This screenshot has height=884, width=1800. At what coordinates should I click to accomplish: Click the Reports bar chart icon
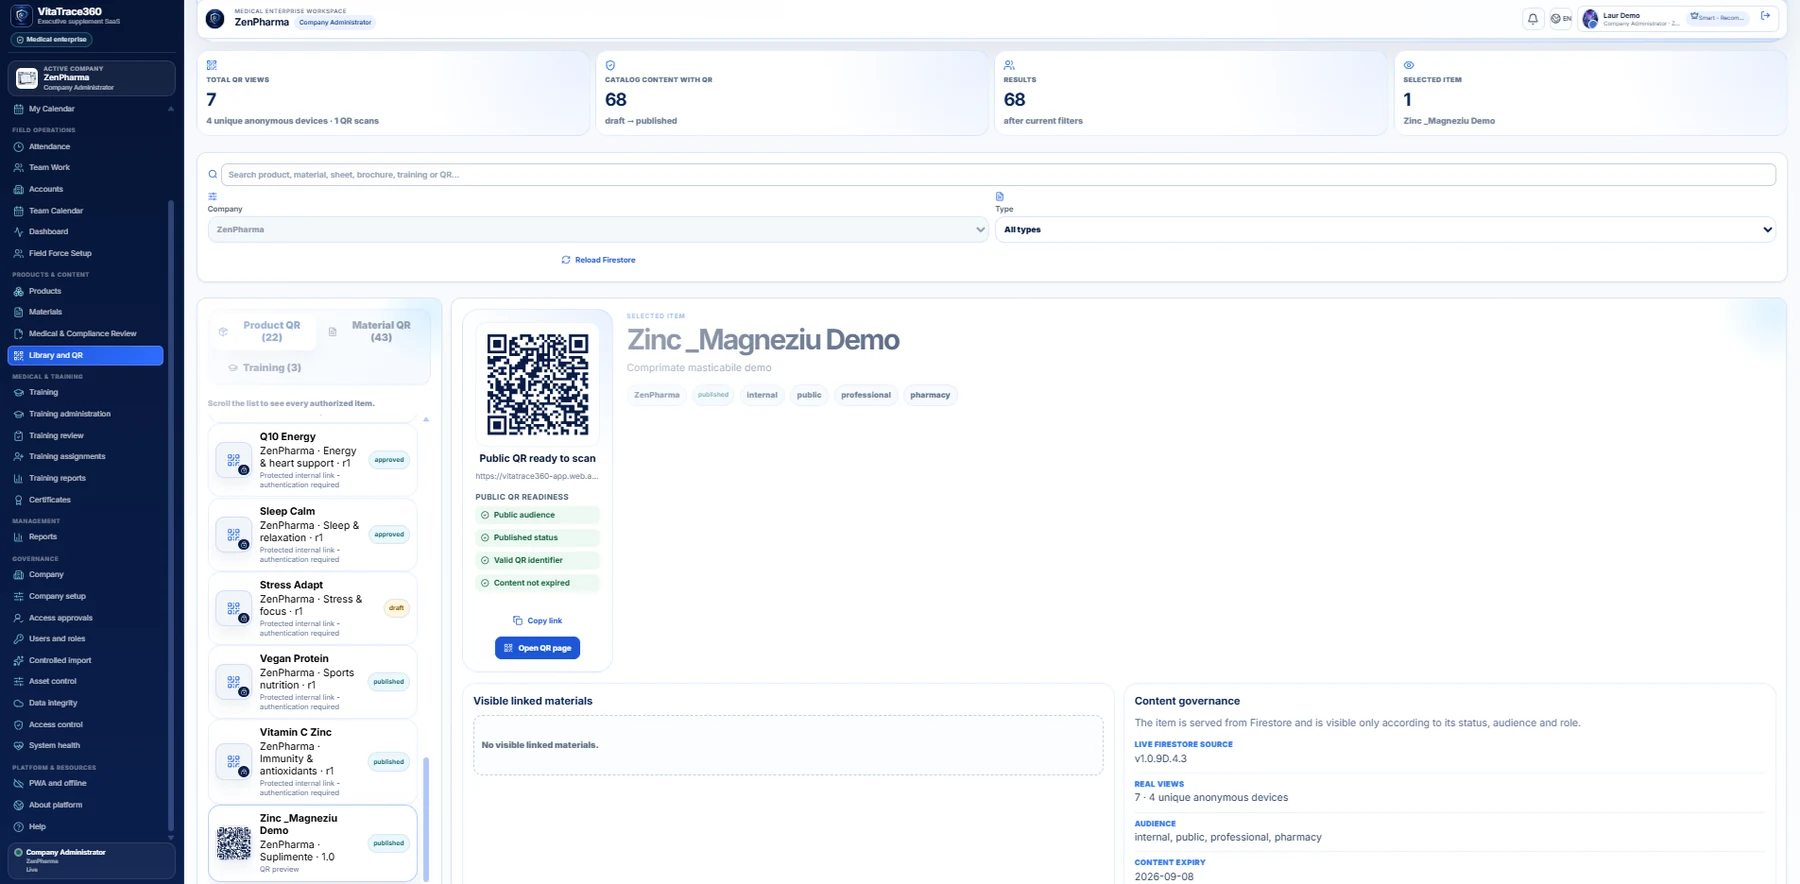18,537
